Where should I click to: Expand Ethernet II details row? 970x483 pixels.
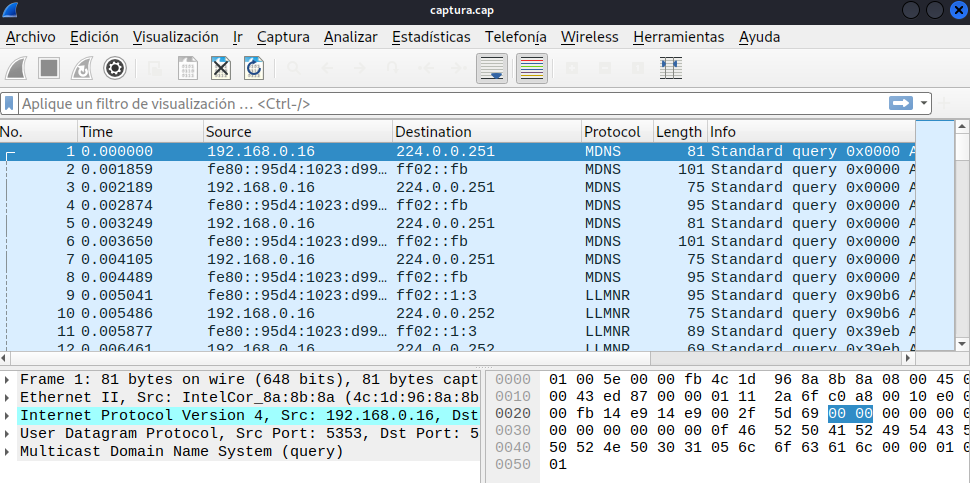click(x=7, y=397)
